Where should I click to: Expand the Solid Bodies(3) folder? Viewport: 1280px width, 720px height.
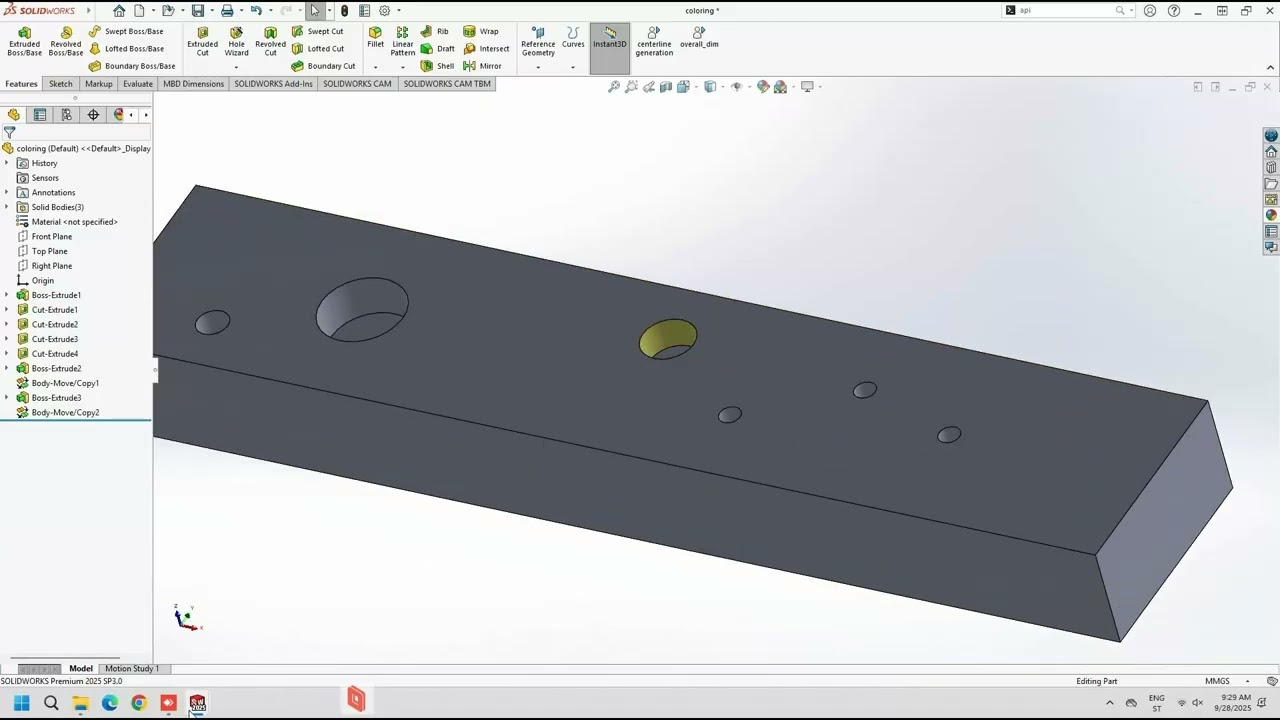point(7,207)
